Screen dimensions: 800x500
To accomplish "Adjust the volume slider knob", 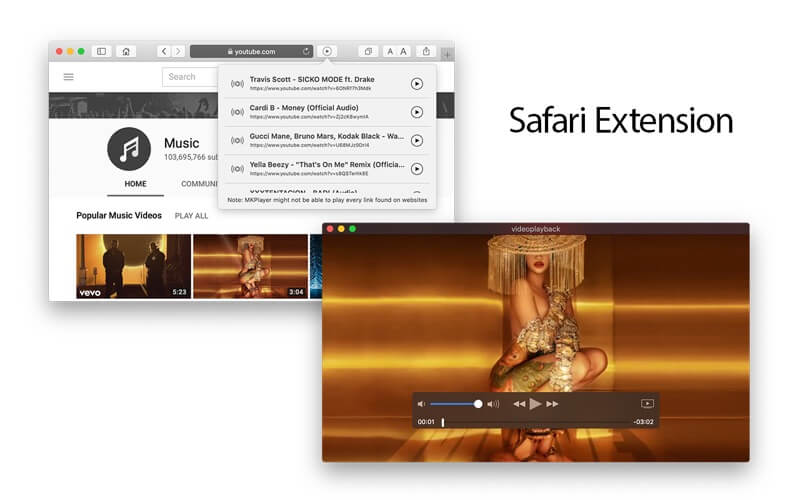I will coord(478,404).
